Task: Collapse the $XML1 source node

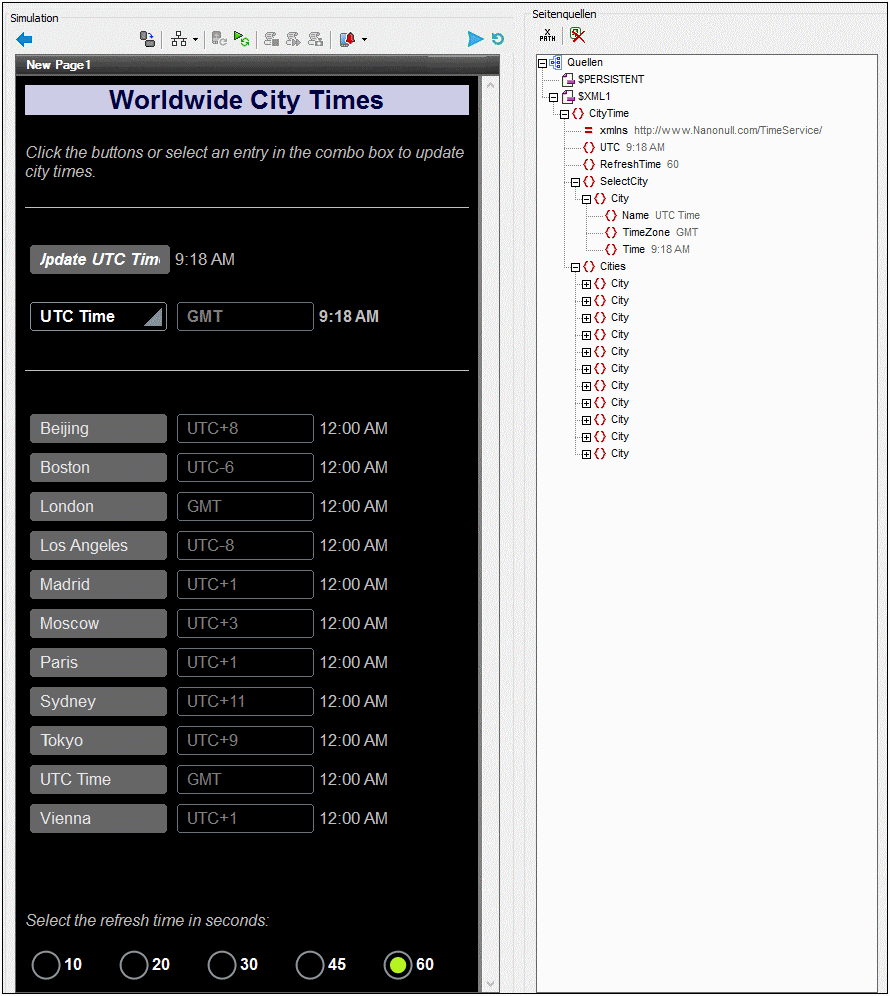Action: tap(553, 97)
